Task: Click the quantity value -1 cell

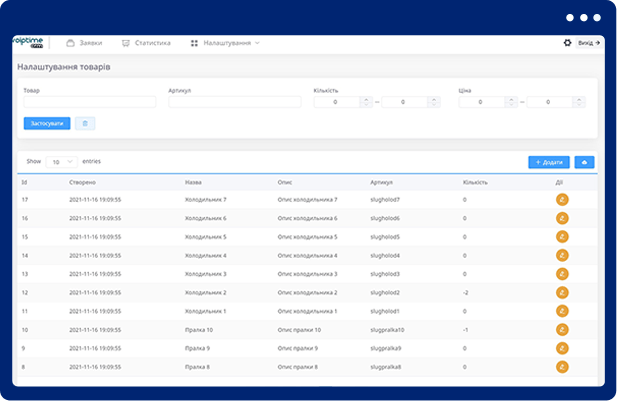Action: (466, 330)
